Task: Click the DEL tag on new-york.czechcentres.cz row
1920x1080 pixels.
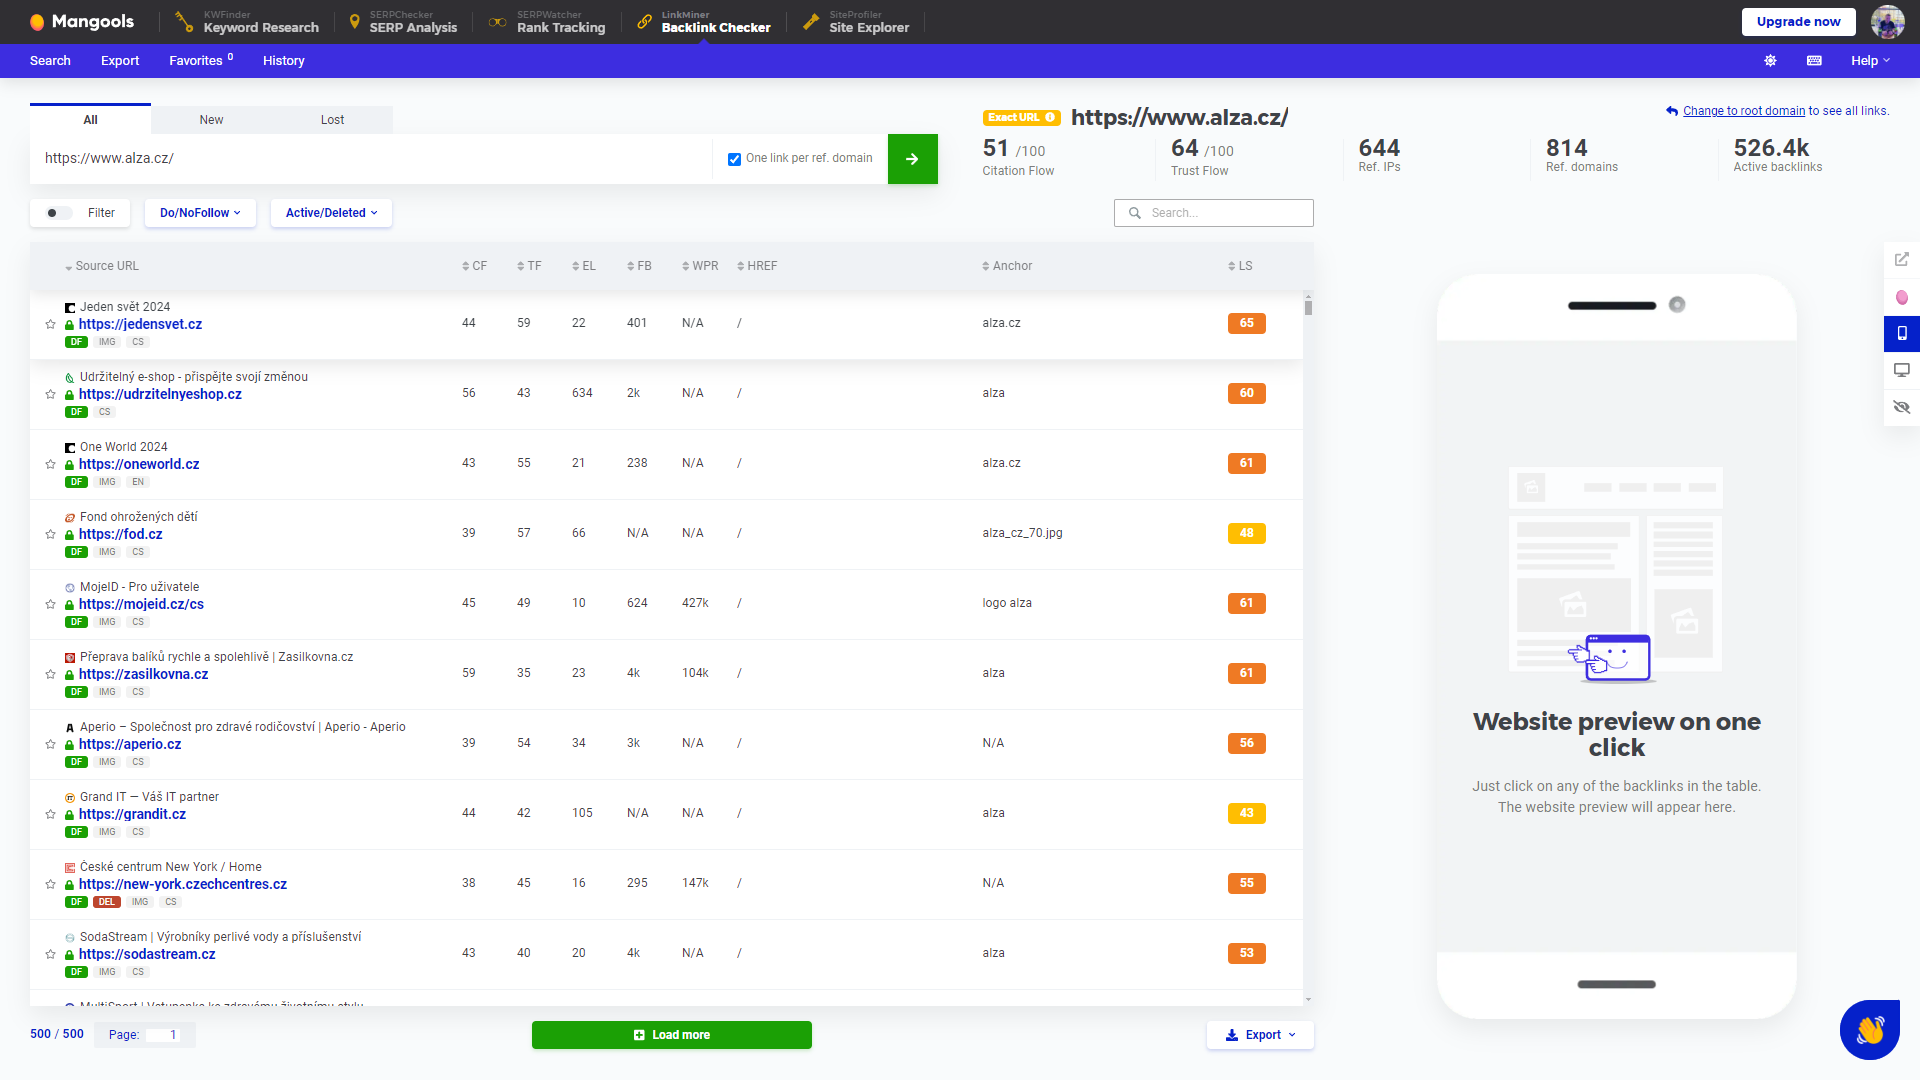Action: click(107, 902)
